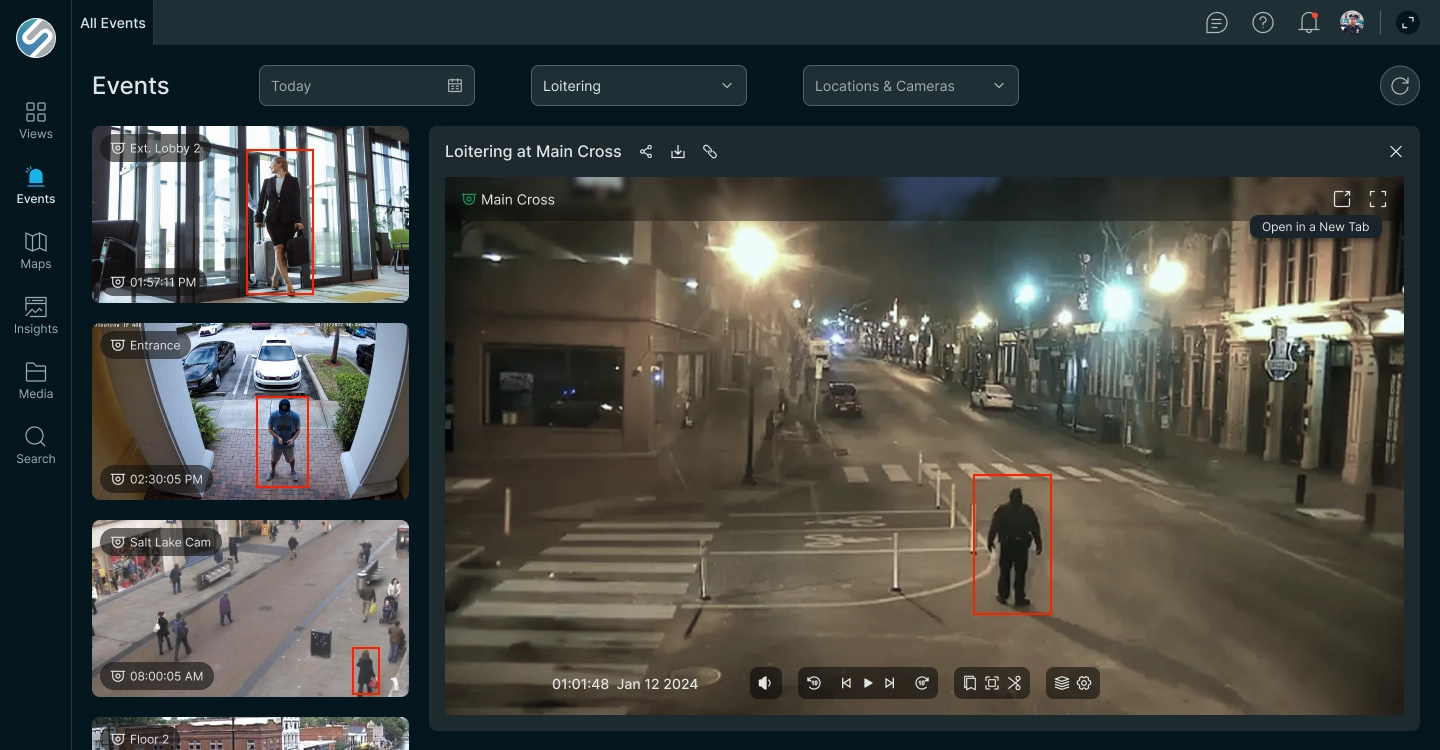Click the clip scissors icon in the video controls

click(1014, 683)
